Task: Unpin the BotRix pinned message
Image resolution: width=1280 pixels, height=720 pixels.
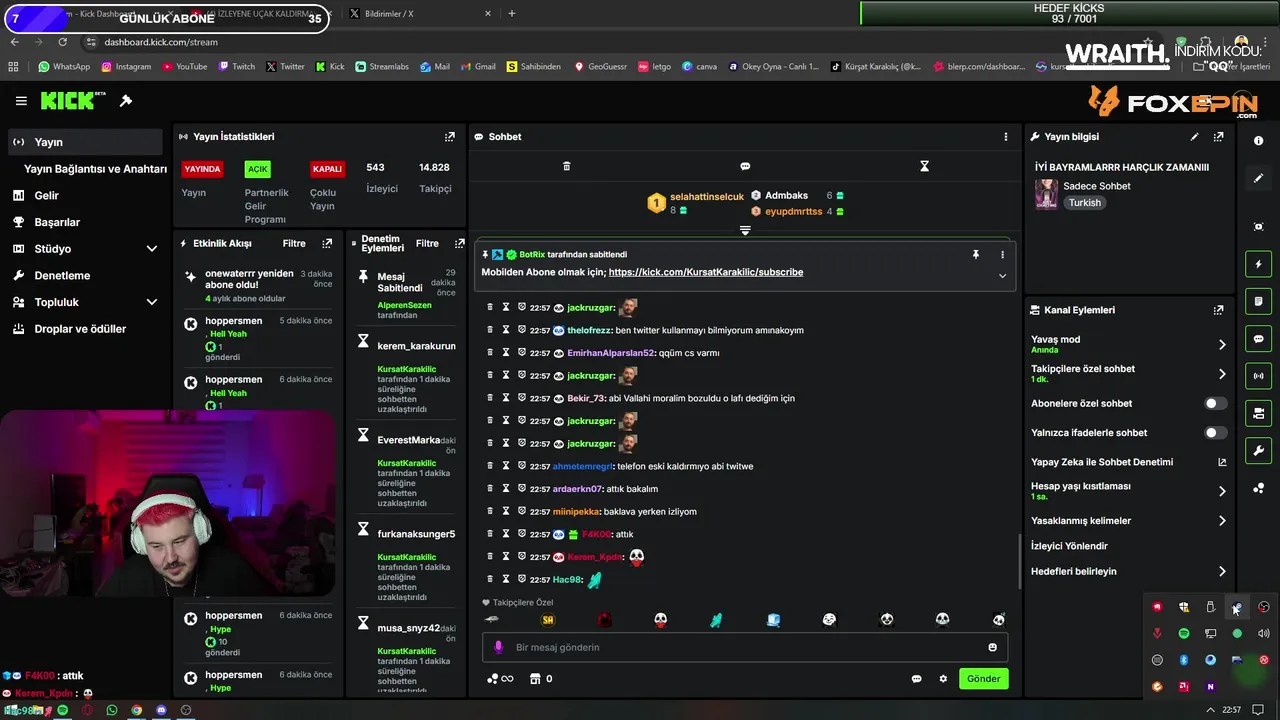Action: (975, 254)
